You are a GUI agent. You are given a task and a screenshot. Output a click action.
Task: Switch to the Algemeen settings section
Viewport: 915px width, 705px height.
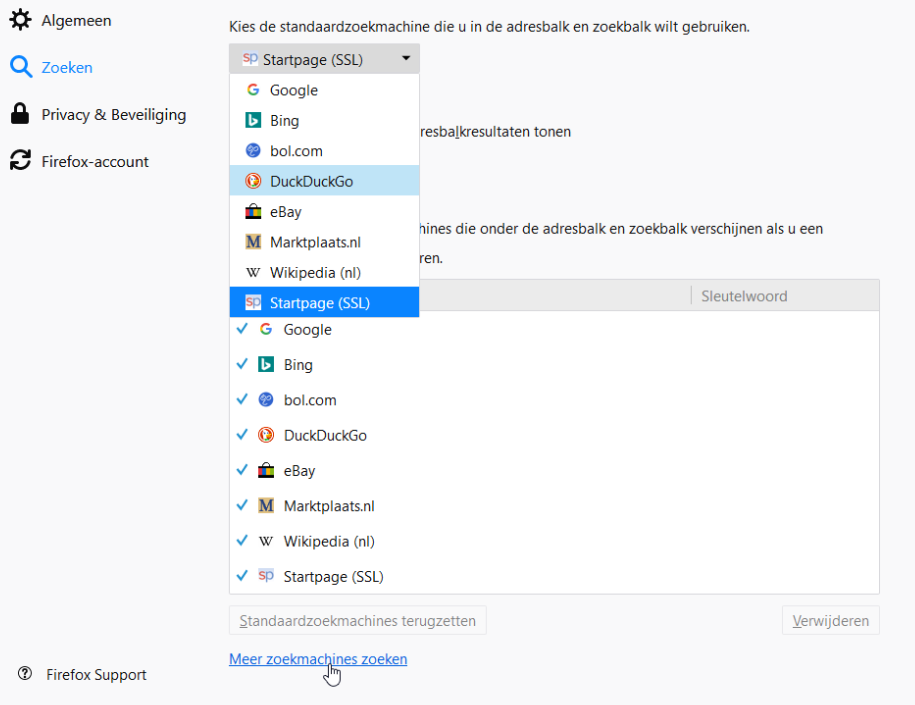76,20
